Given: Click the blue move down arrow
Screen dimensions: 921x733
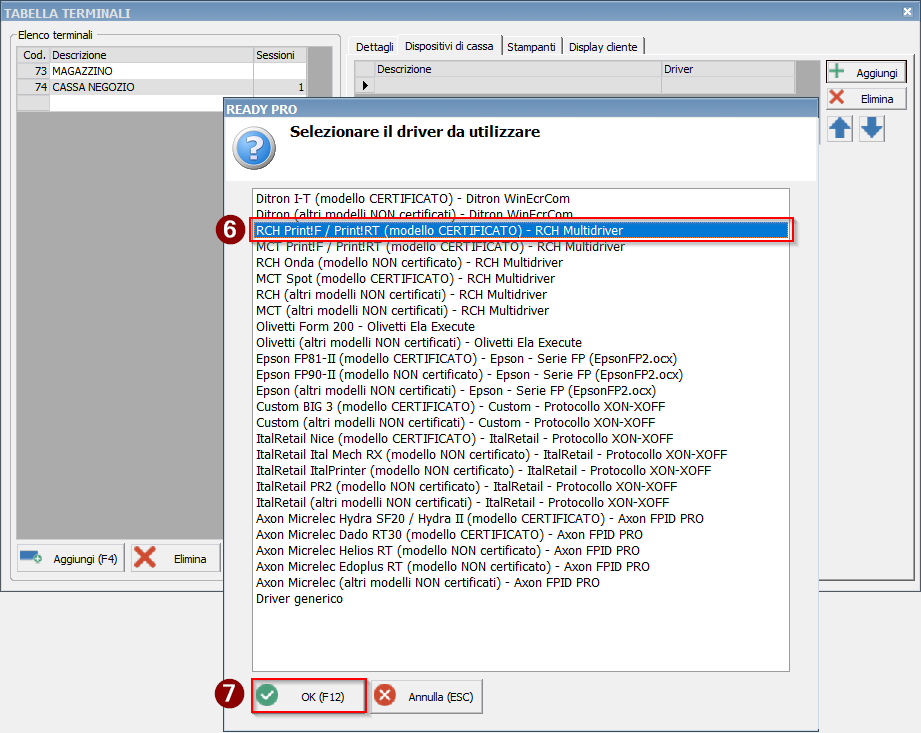Looking at the screenshot, I should point(872,129).
